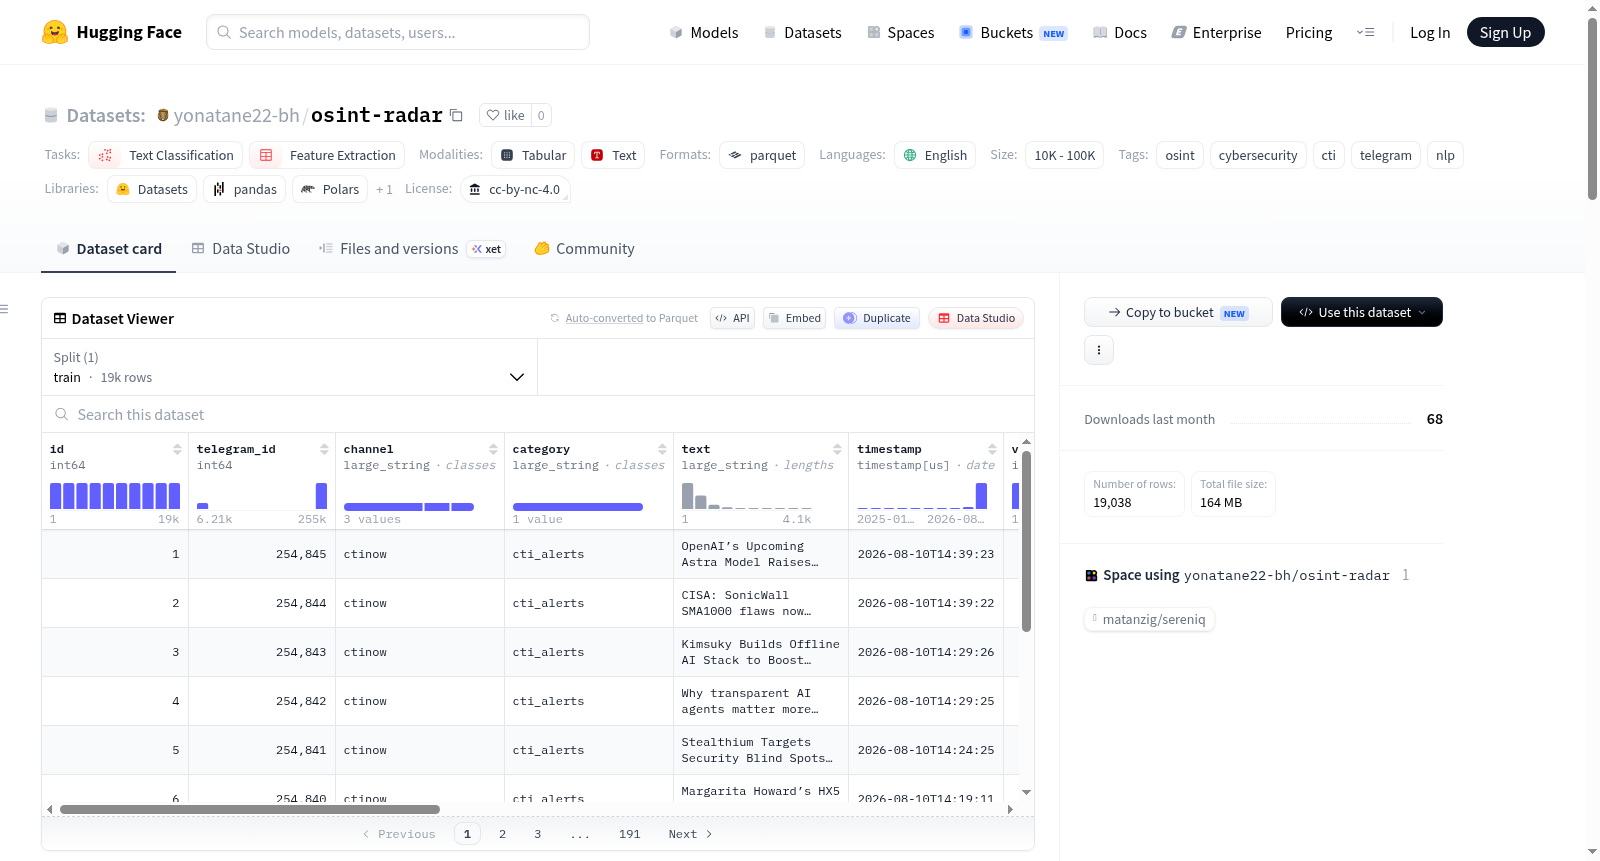Open the navigation more-menu icon
Image resolution: width=1600 pixels, height=861 pixels.
[x=1365, y=32]
